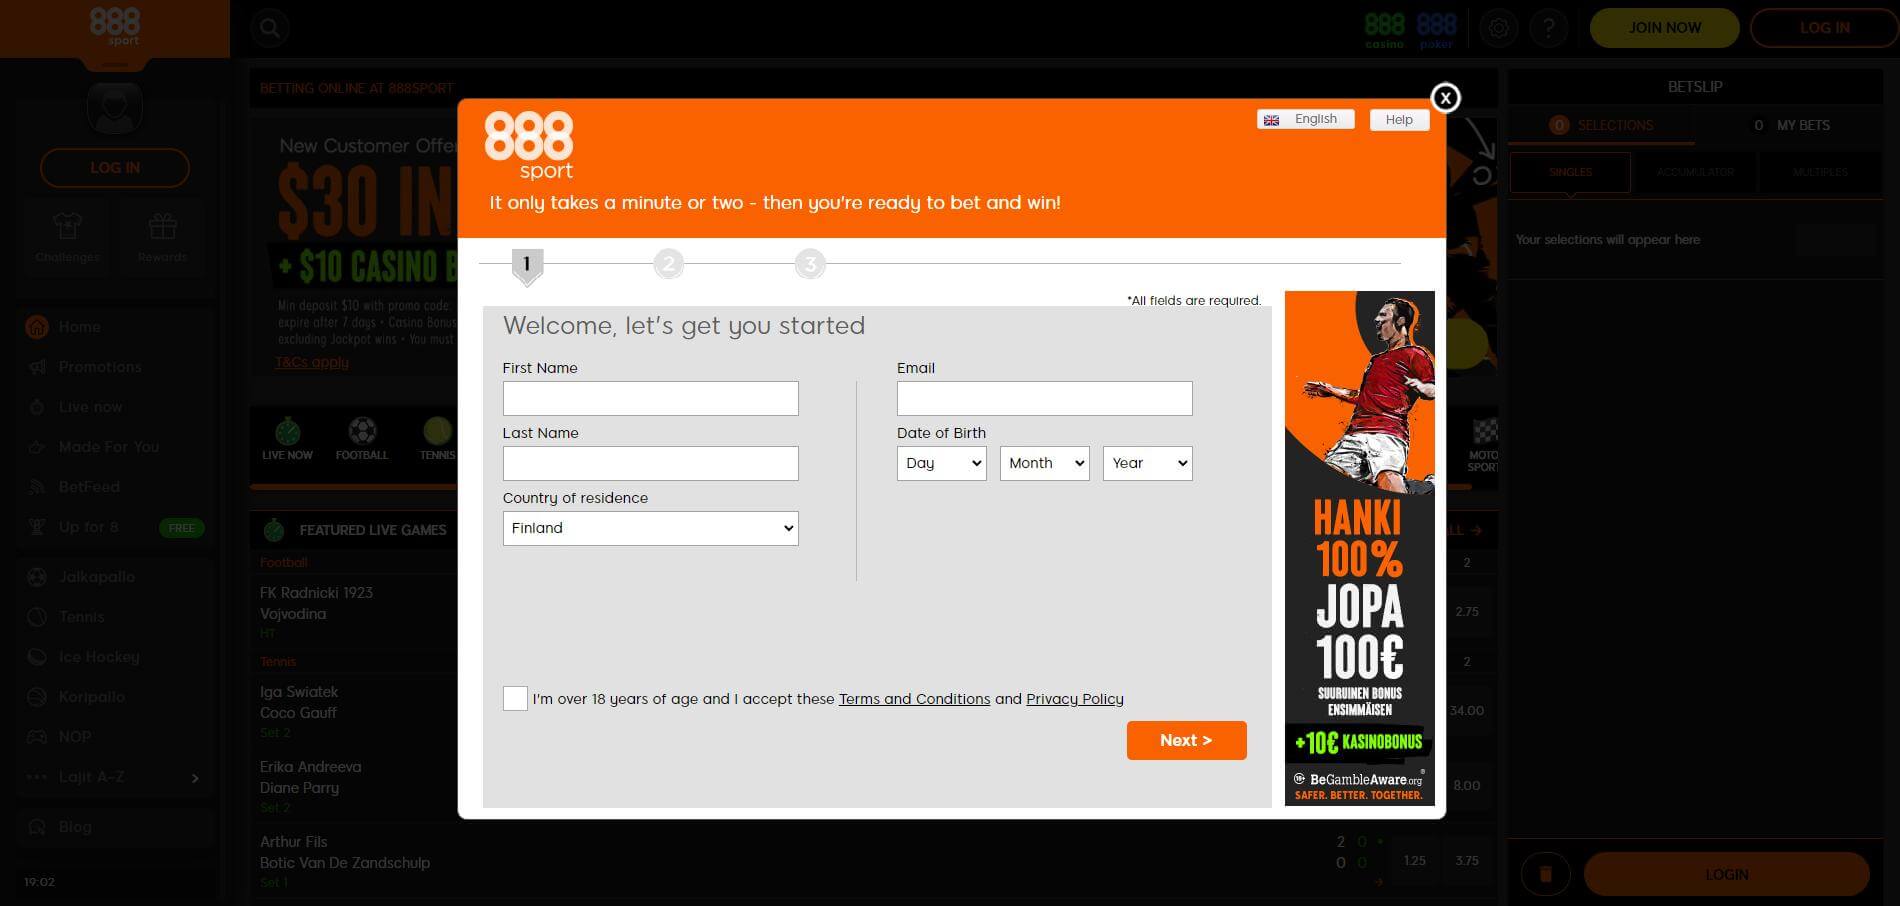Open the English language selector
This screenshot has height=906, width=1900.
[x=1305, y=119]
